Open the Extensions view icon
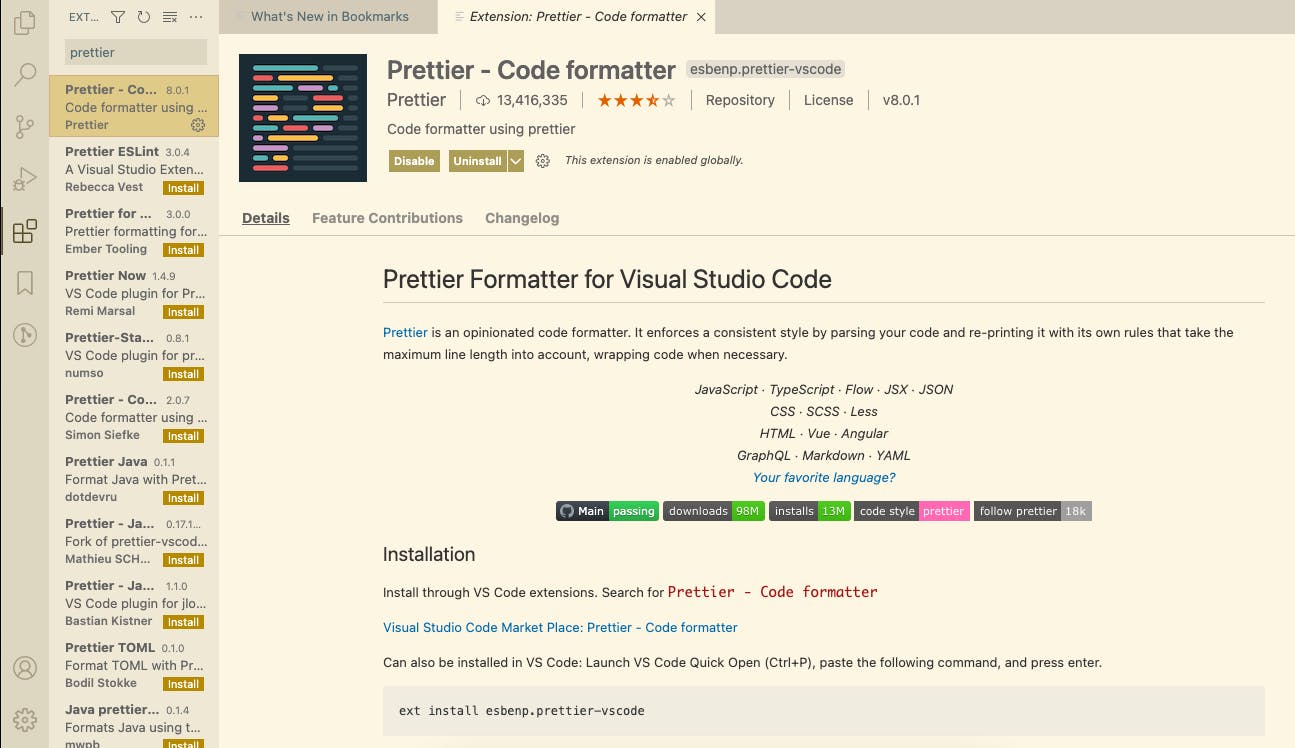This screenshot has width=1295, height=748. pyautogui.click(x=25, y=231)
